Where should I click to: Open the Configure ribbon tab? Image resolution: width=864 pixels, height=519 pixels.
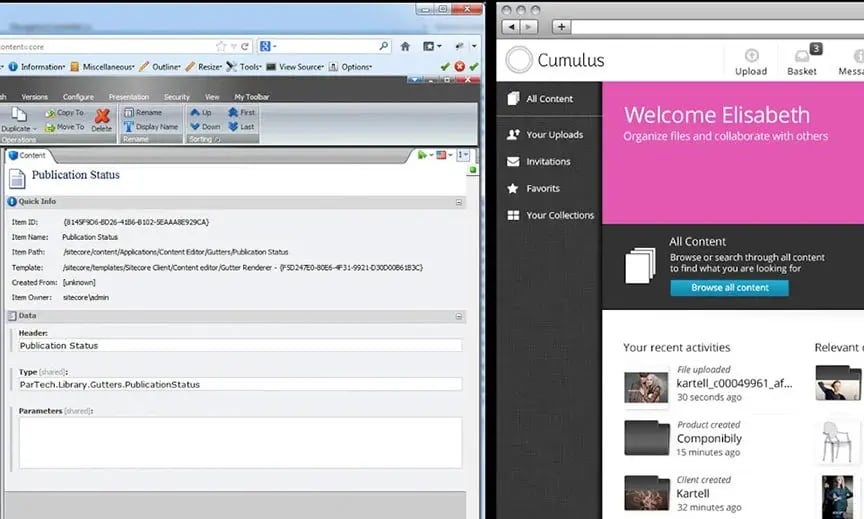[78, 97]
